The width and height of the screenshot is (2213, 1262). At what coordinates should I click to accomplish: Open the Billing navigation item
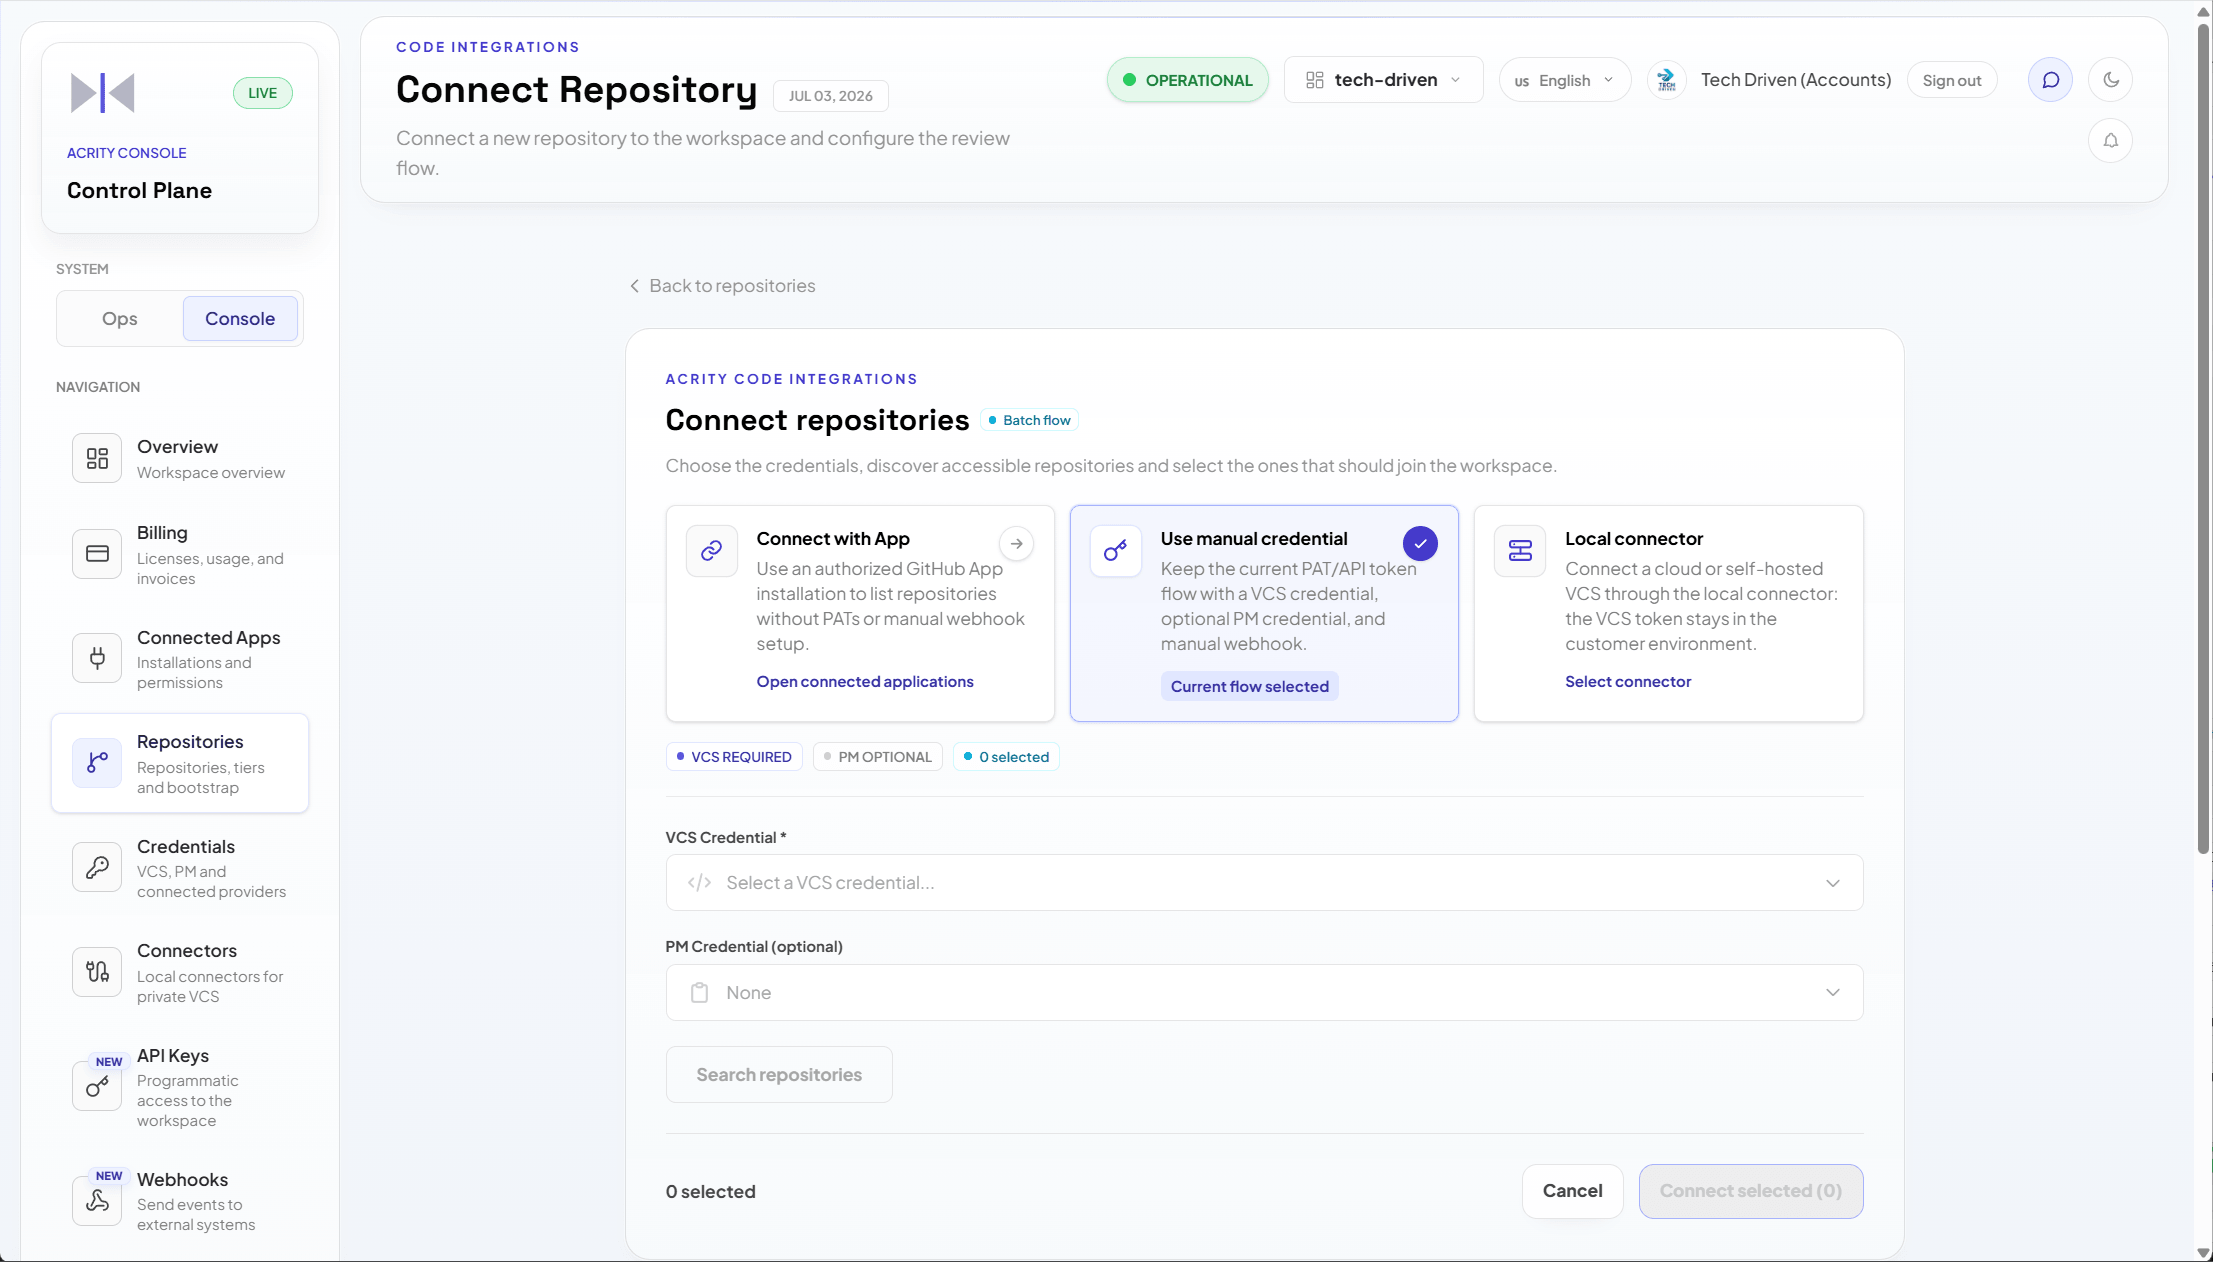pos(180,554)
